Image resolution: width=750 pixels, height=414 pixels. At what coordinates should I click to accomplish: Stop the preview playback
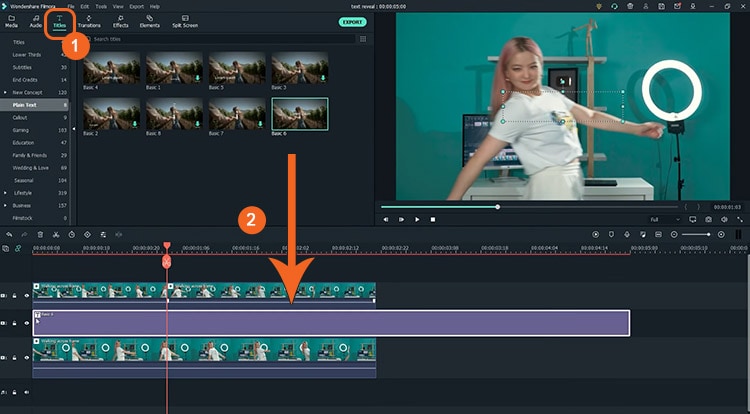[433, 219]
